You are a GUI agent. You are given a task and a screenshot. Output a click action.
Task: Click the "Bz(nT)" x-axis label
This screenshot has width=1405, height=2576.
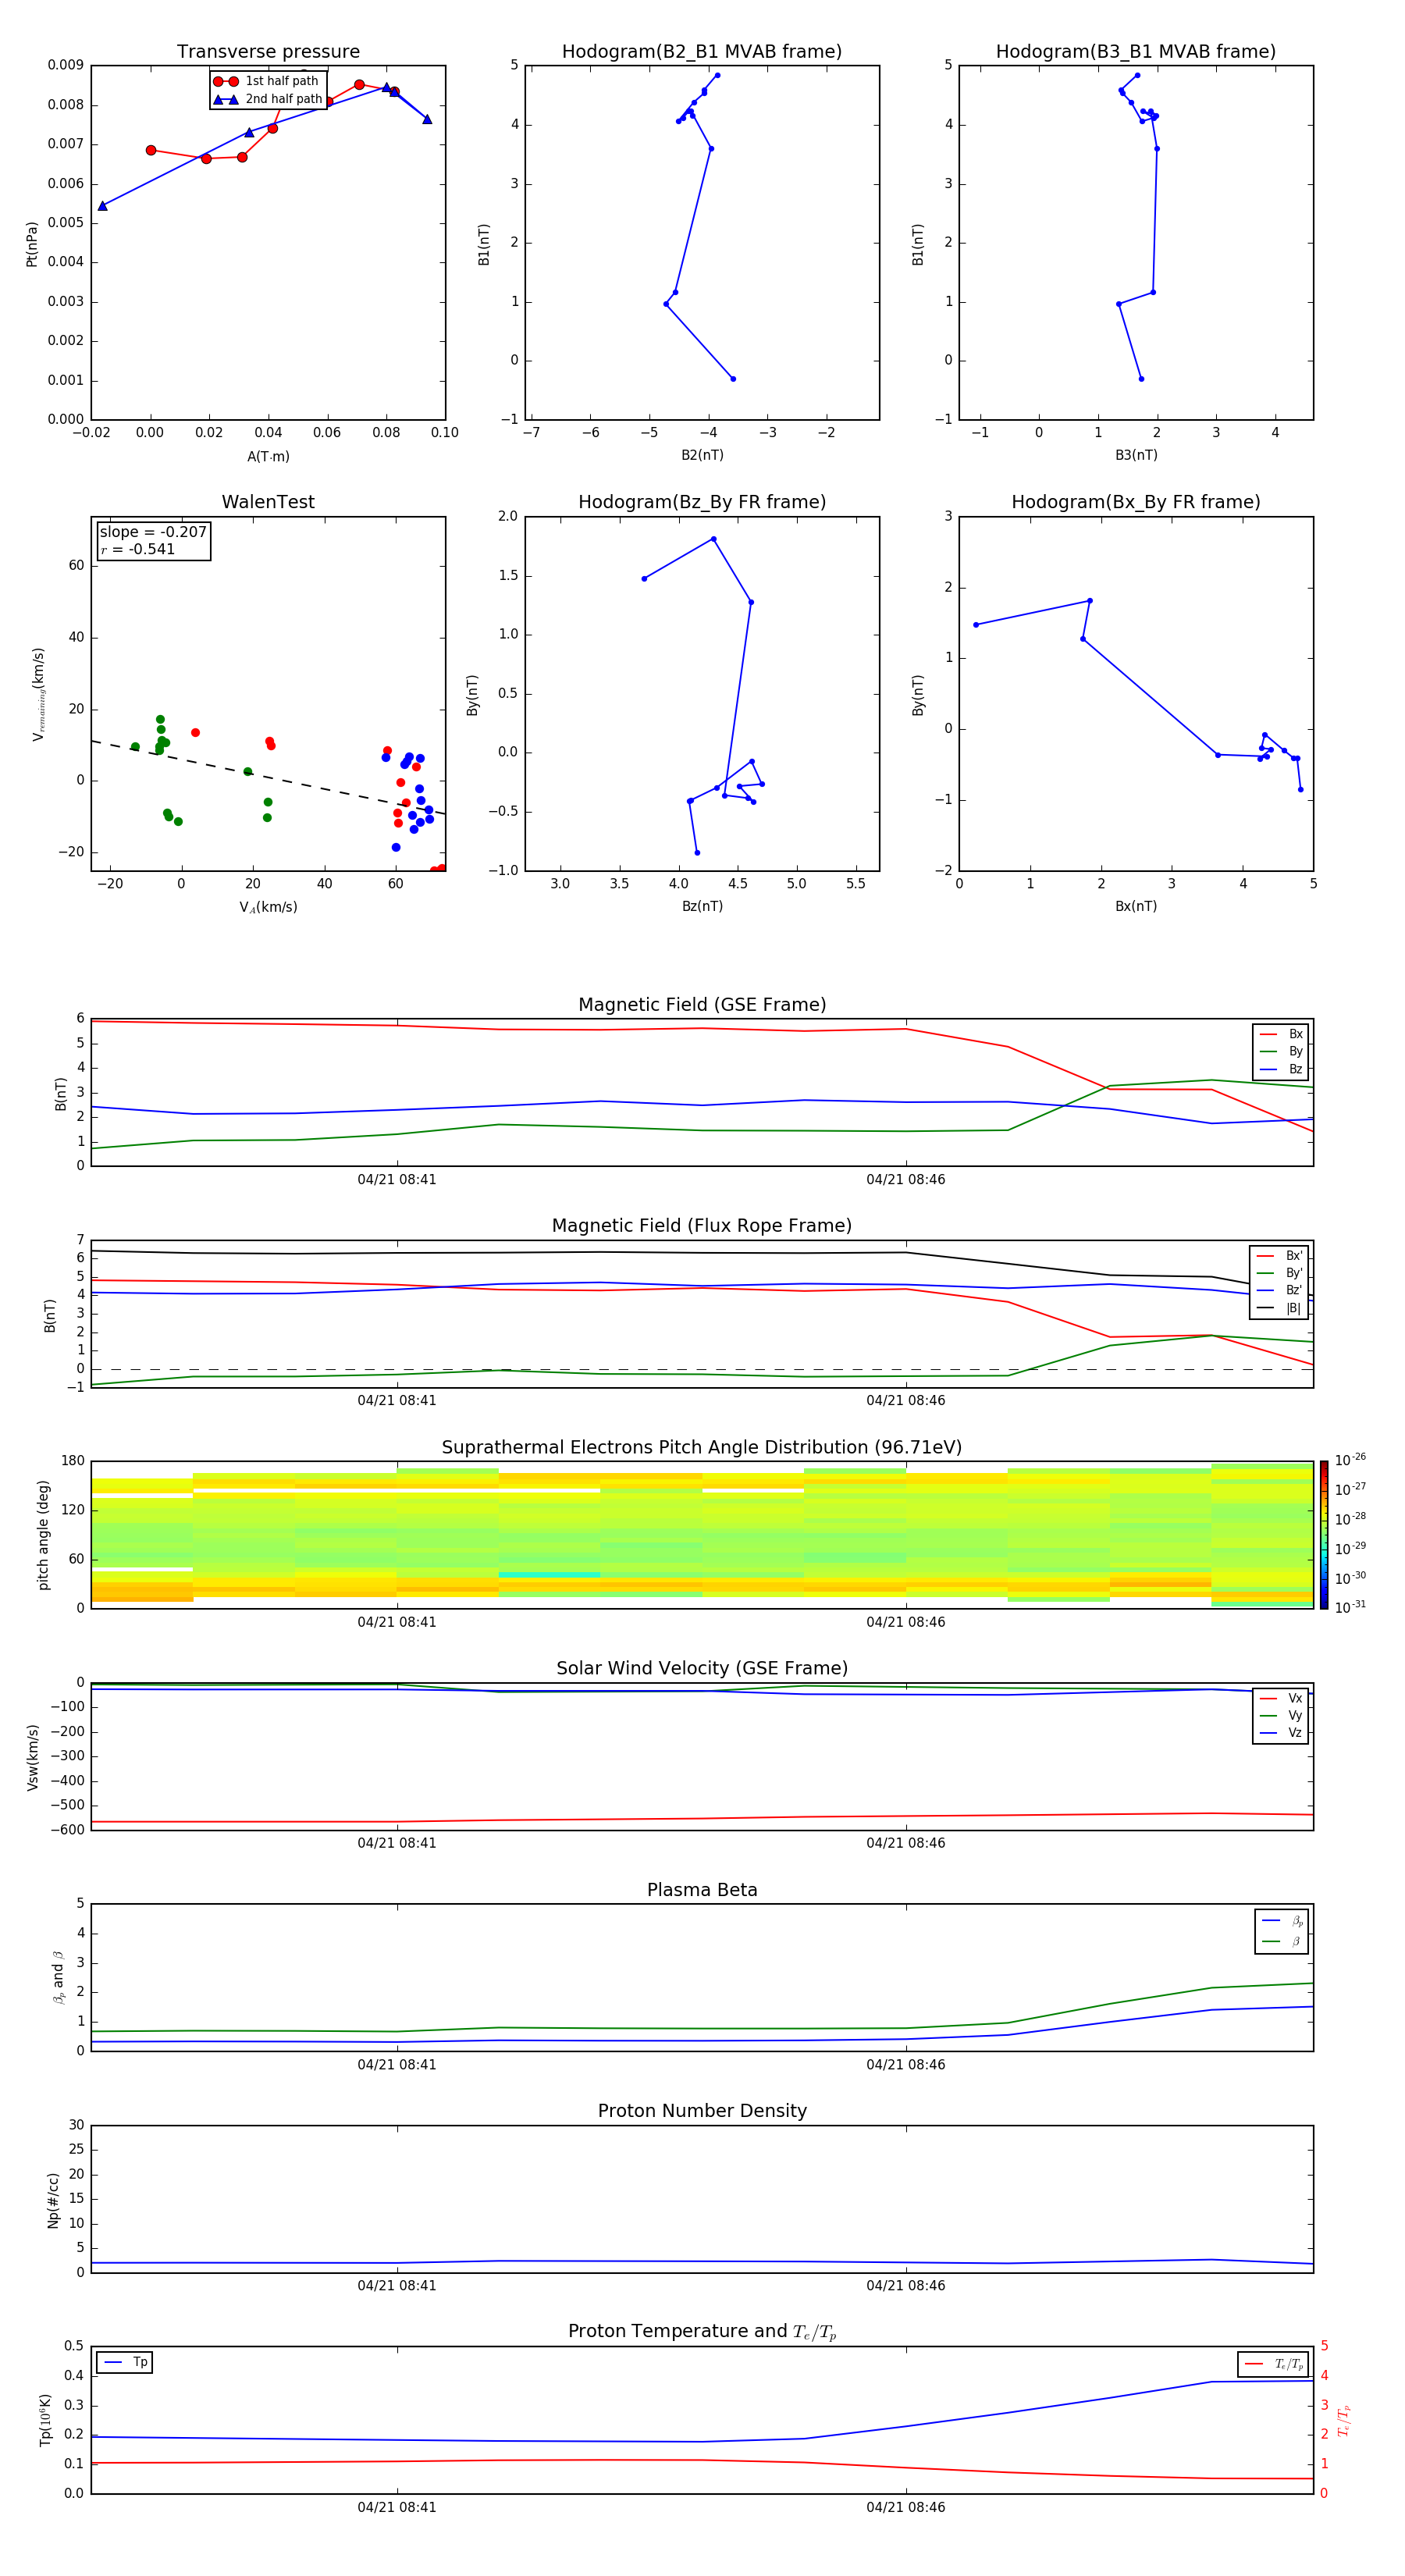click(702, 906)
